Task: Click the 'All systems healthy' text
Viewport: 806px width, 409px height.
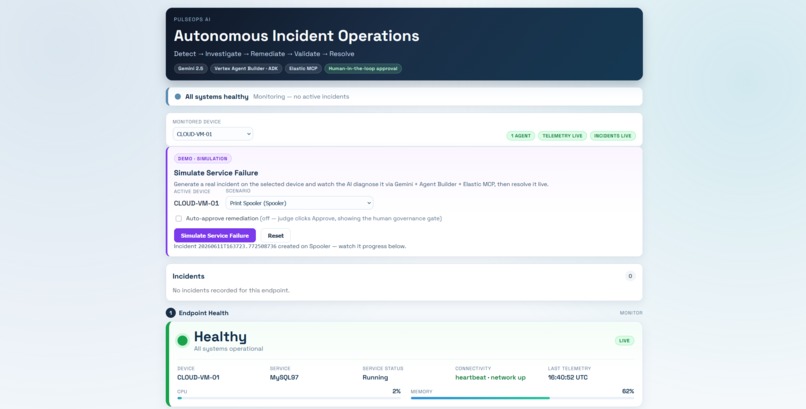Action: (x=216, y=97)
